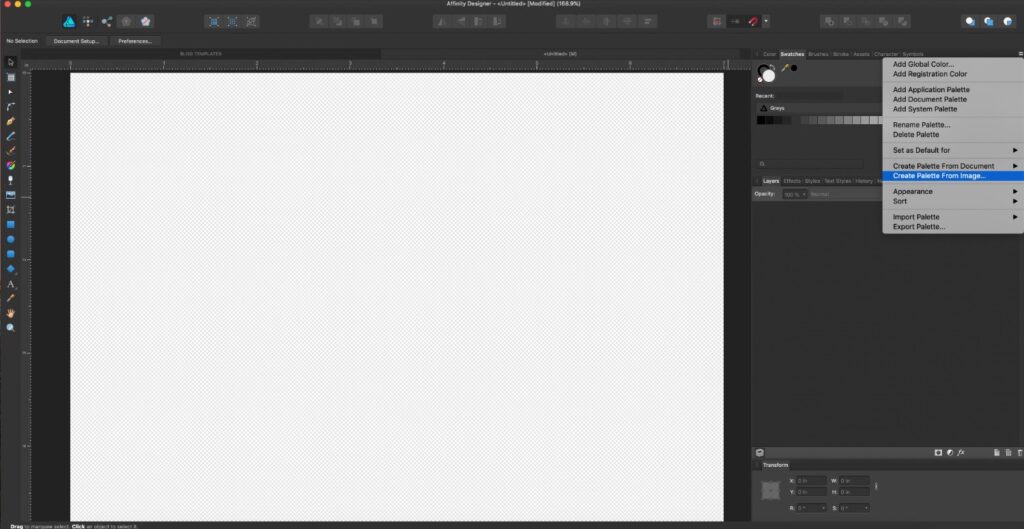
Task: Select the Rectangle shape tool
Action: pos(10,225)
